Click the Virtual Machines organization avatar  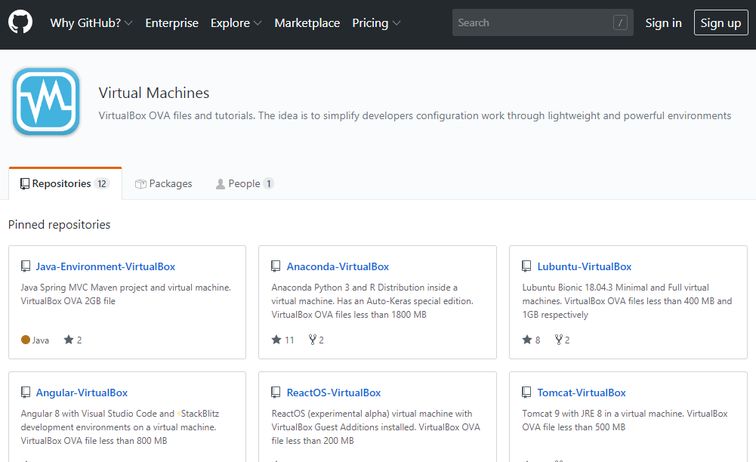pyautogui.click(x=45, y=101)
